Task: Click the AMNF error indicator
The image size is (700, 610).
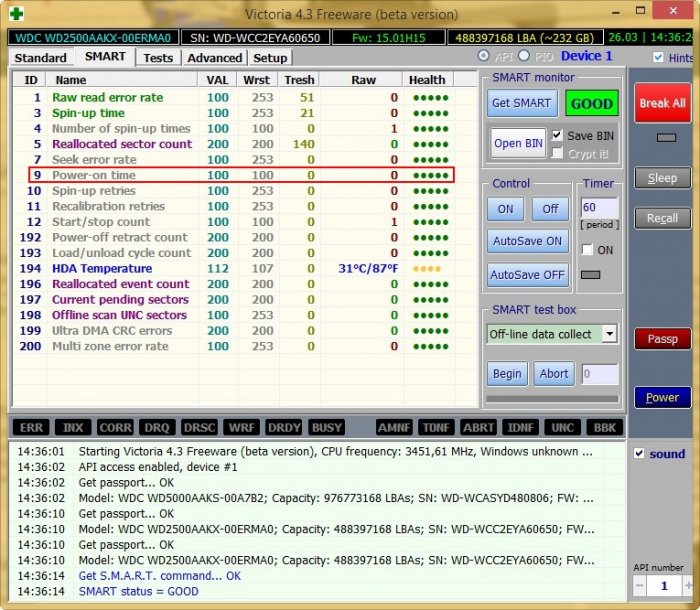Action: tap(394, 427)
